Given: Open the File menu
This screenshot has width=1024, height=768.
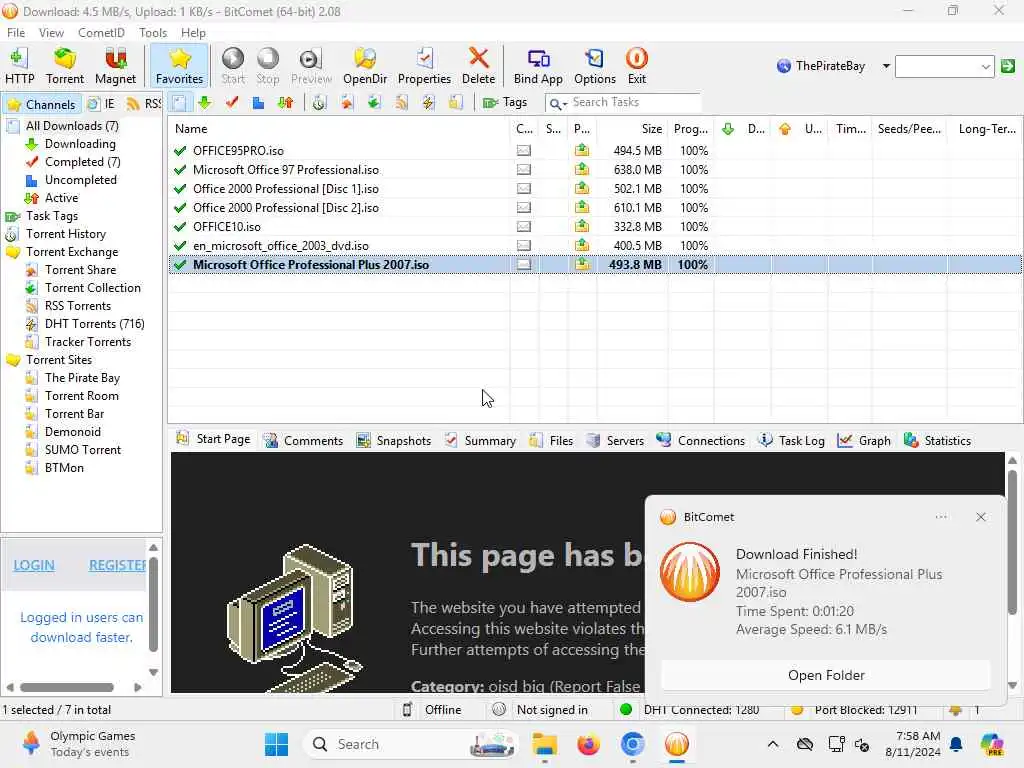Looking at the screenshot, I should [16, 33].
